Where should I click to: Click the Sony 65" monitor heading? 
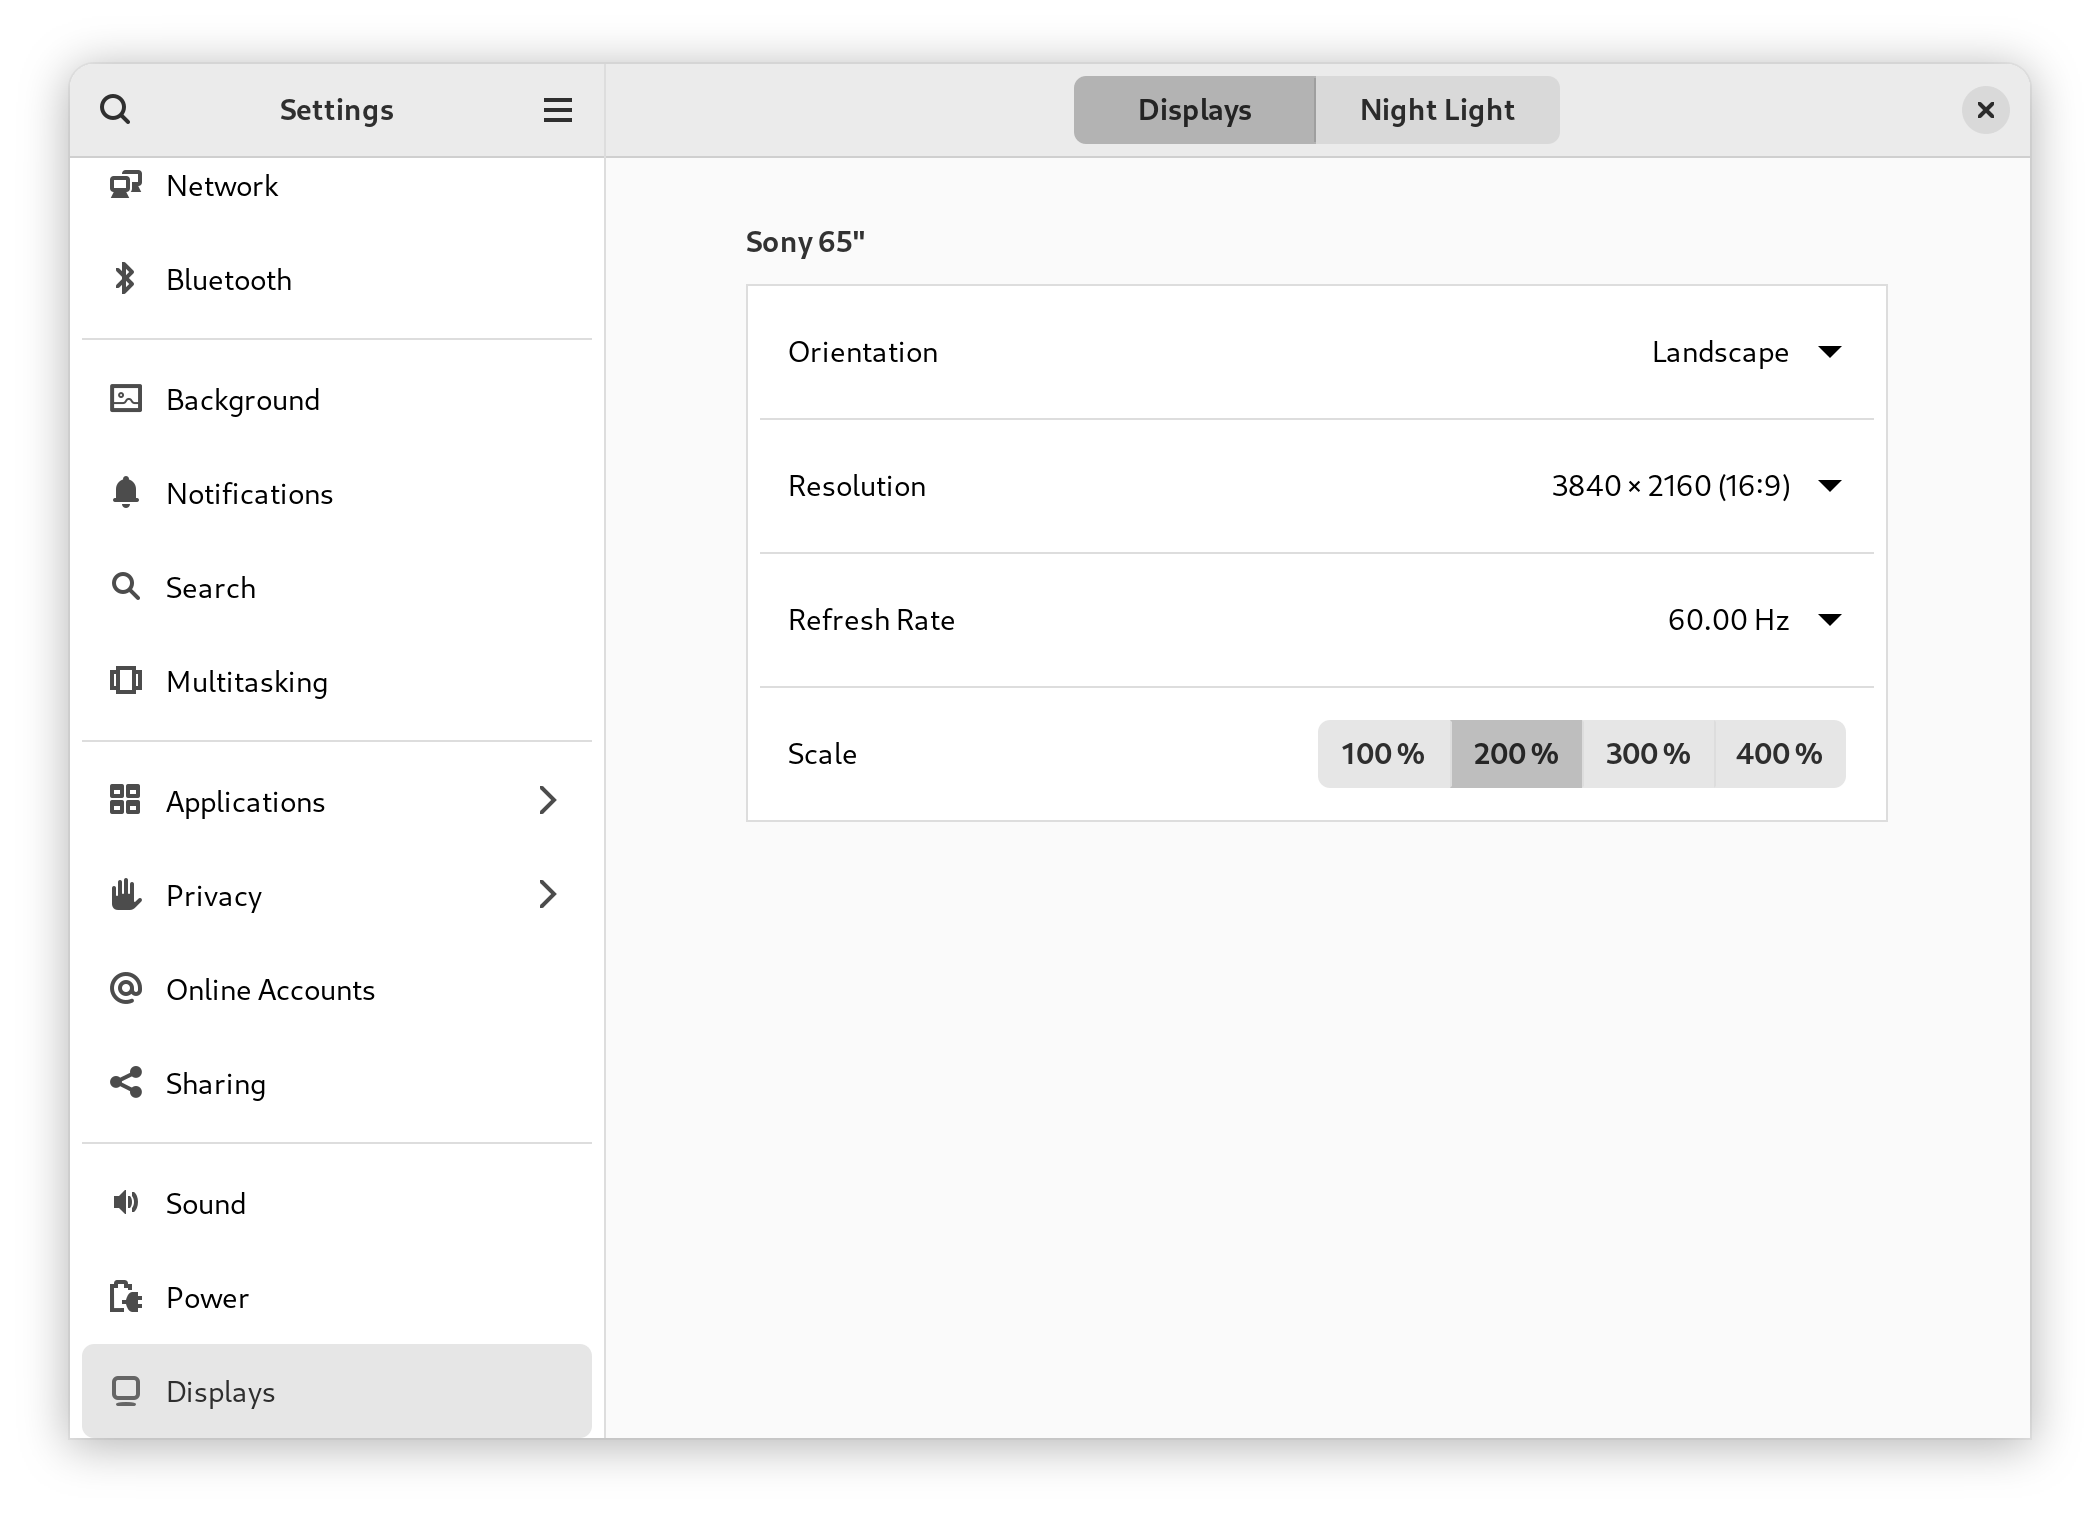click(805, 242)
